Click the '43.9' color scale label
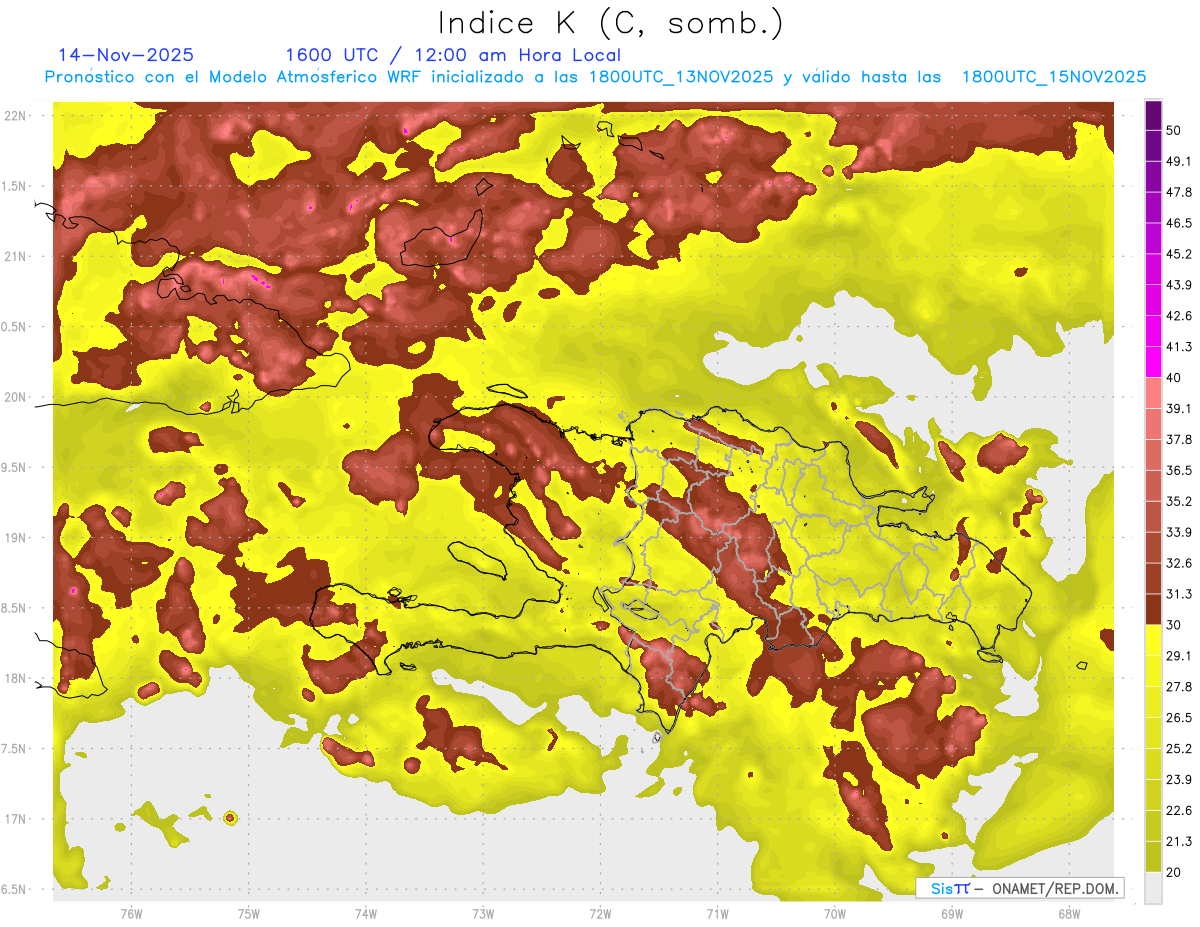 point(1178,285)
